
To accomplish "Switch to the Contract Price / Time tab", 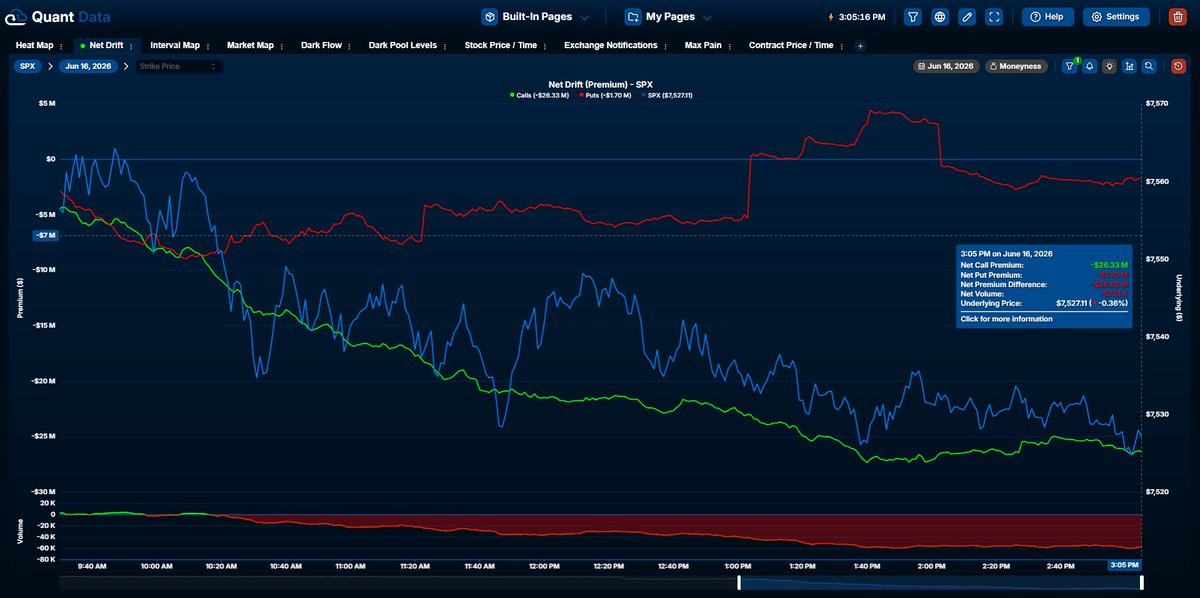I will [791, 45].
